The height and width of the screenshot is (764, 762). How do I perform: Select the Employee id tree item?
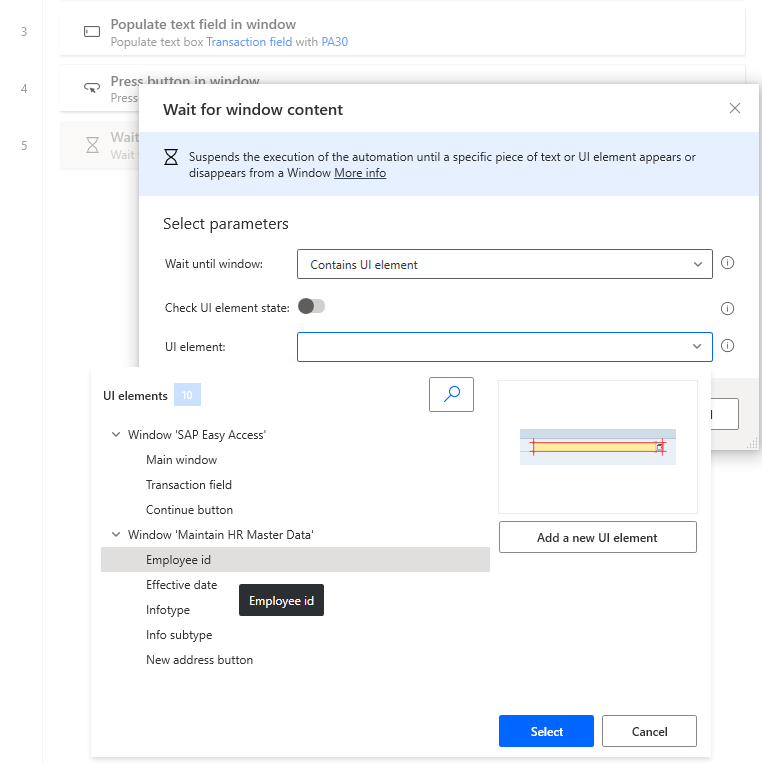click(x=295, y=559)
